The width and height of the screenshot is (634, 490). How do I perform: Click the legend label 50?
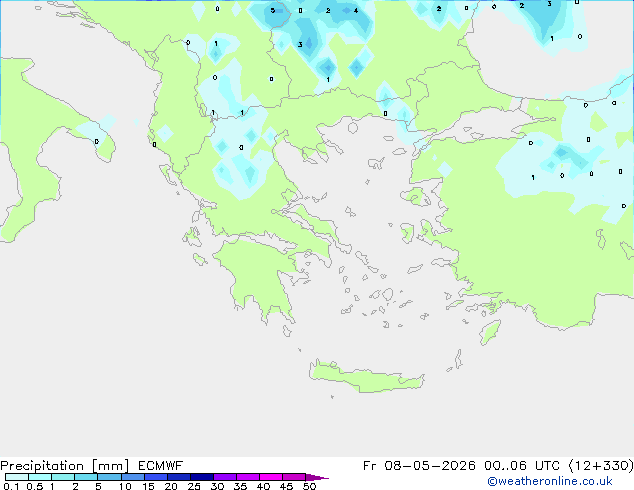pos(309,486)
